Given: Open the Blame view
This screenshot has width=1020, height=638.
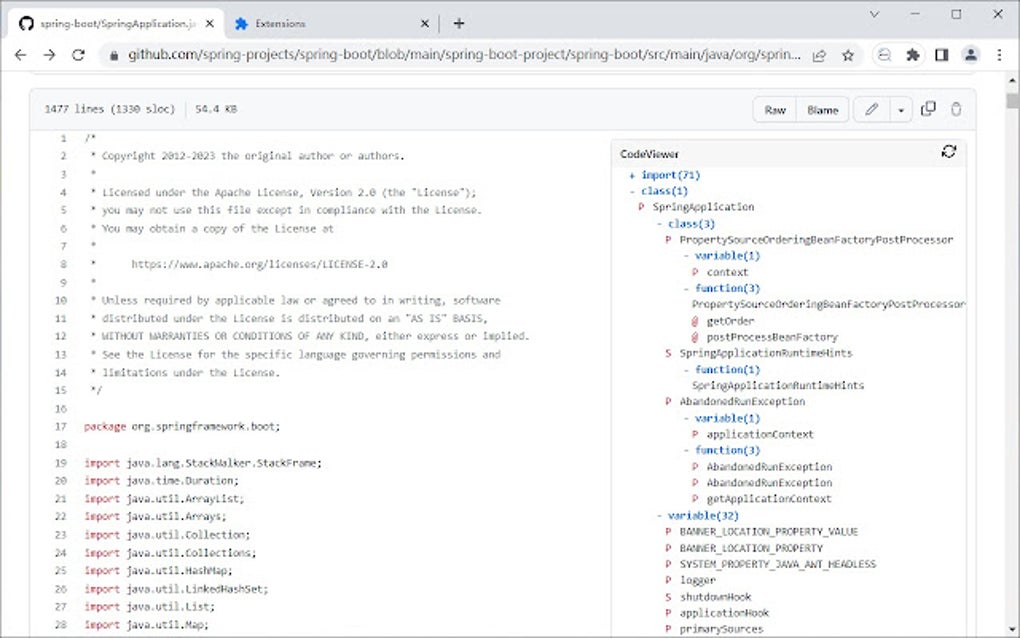Looking at the screenshot, I should 821,109.
